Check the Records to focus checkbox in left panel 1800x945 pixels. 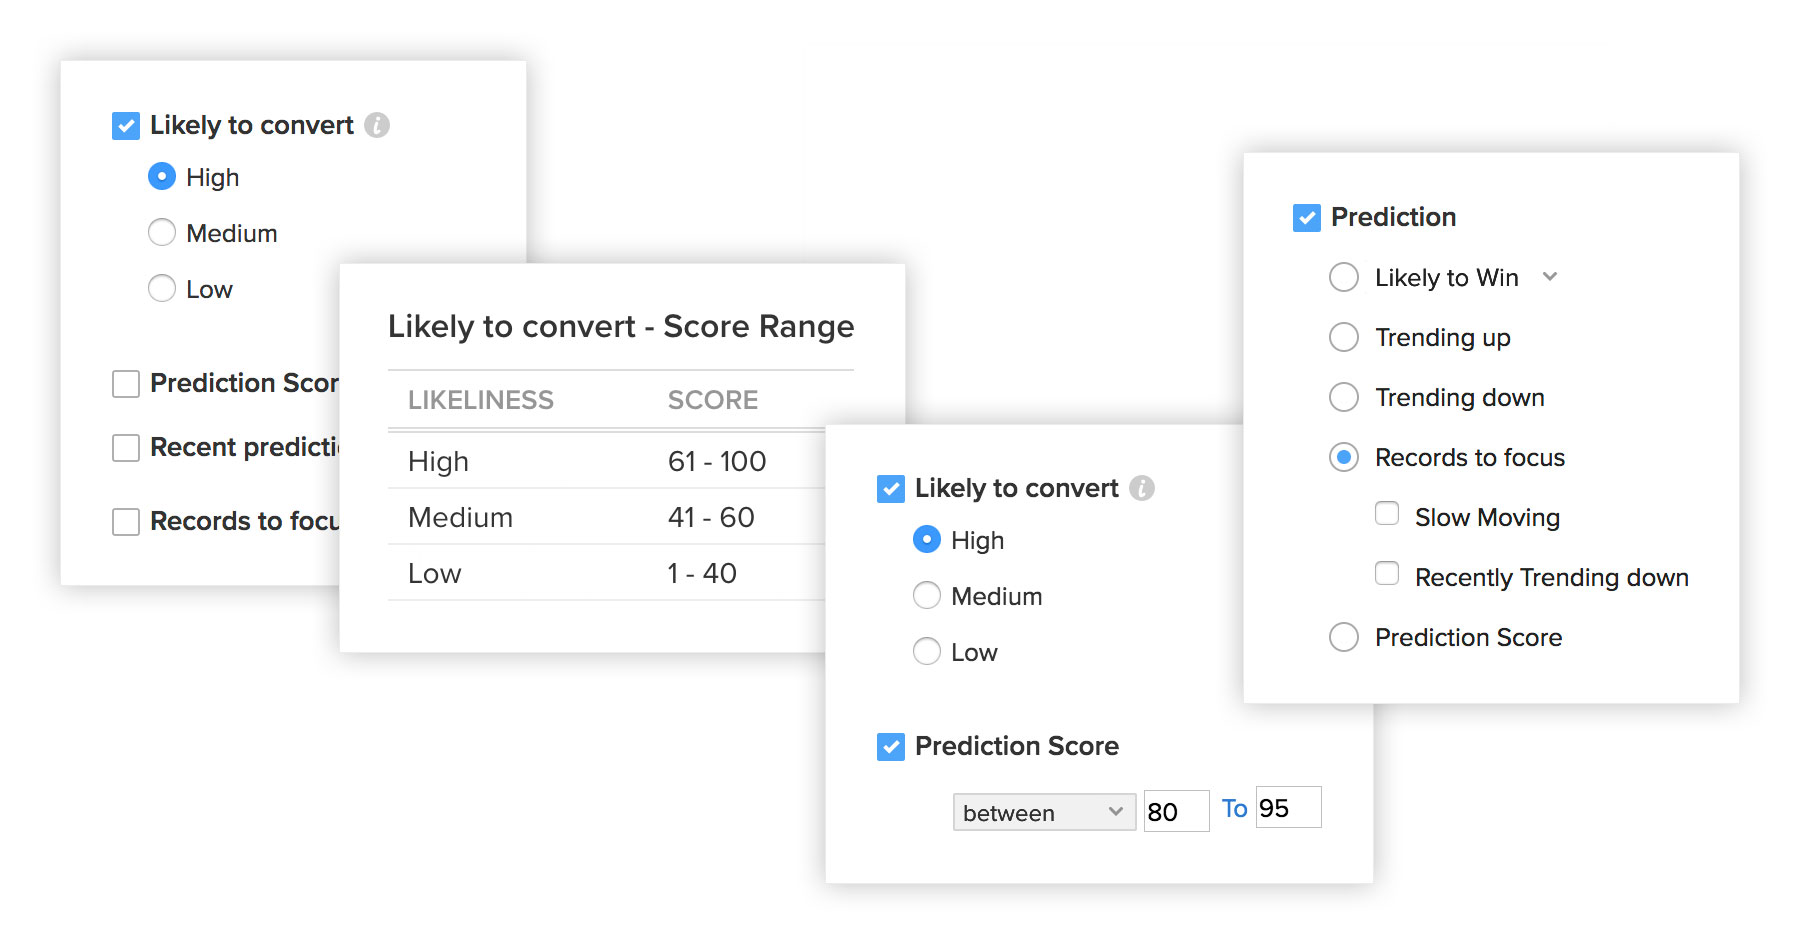pos(126,522)
